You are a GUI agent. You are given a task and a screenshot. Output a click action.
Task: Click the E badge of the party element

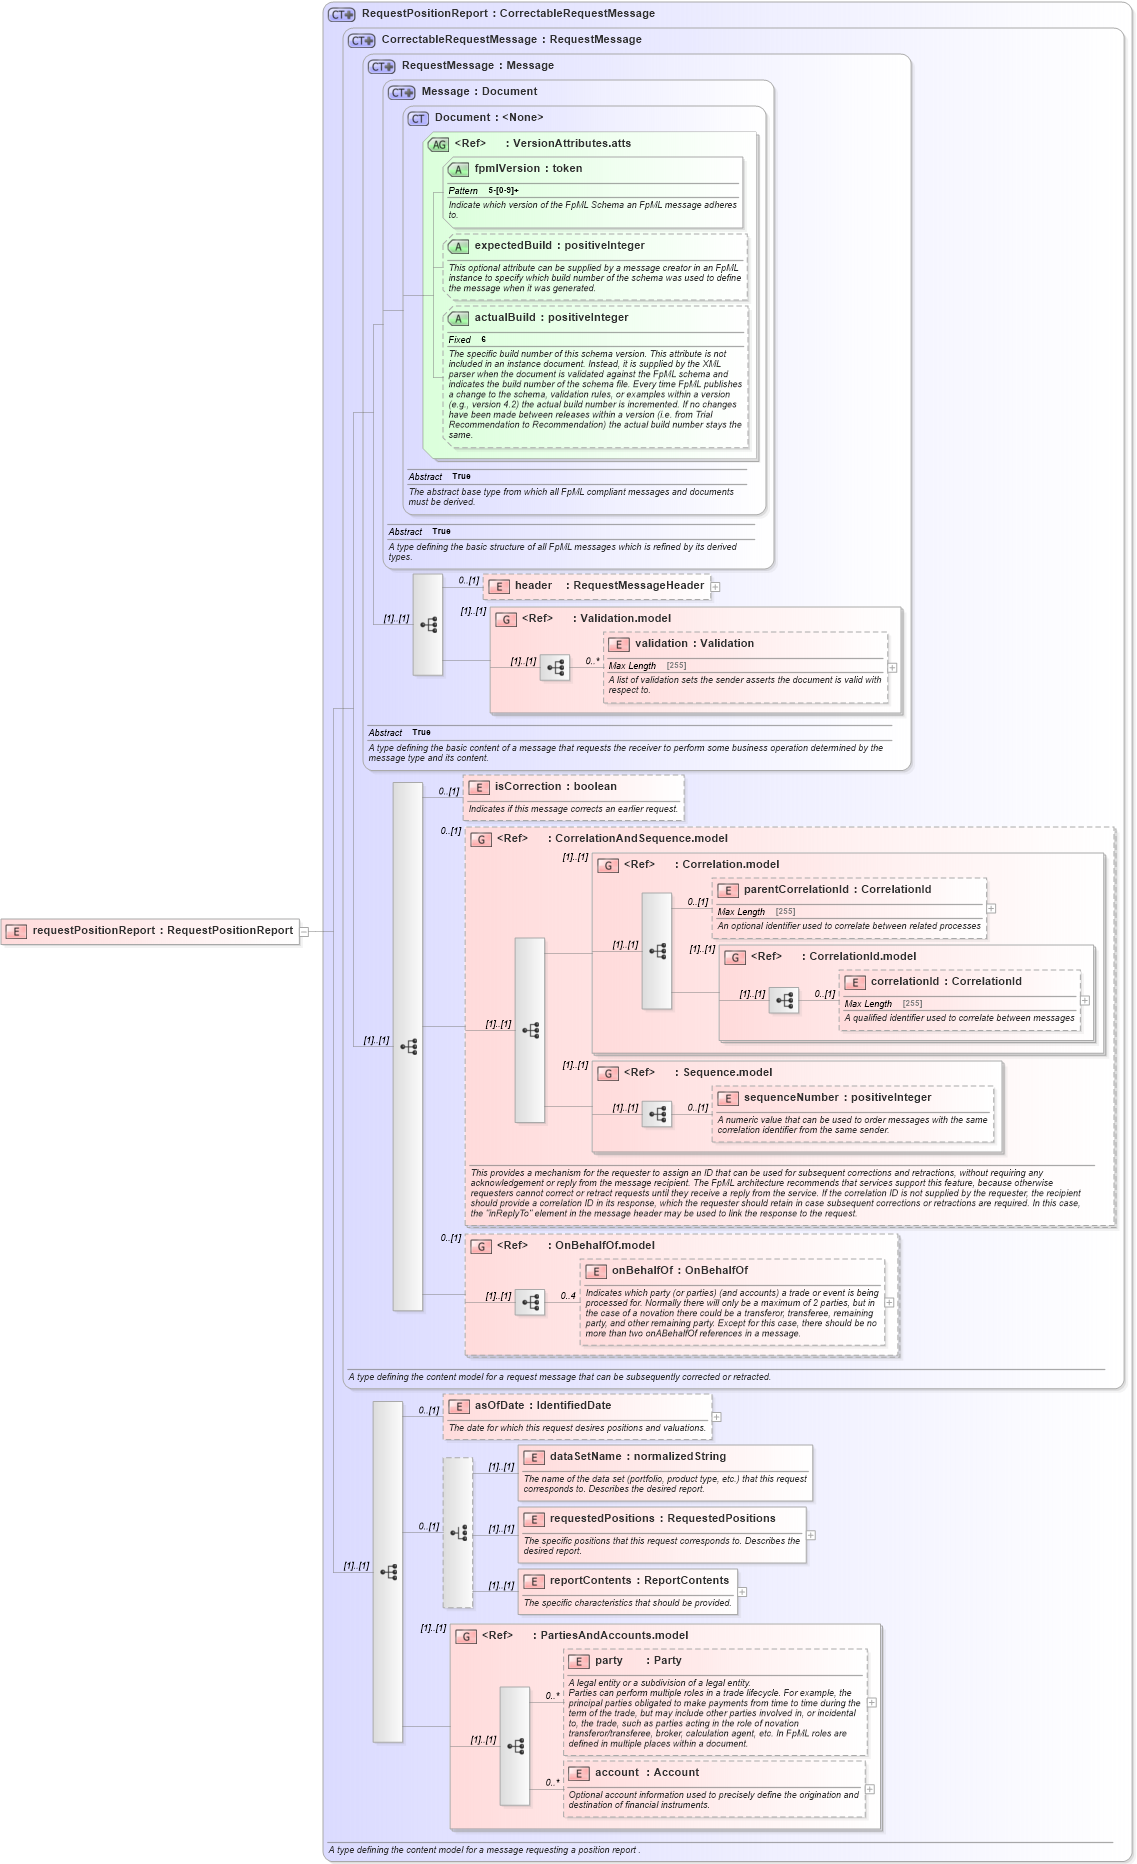579,1662
